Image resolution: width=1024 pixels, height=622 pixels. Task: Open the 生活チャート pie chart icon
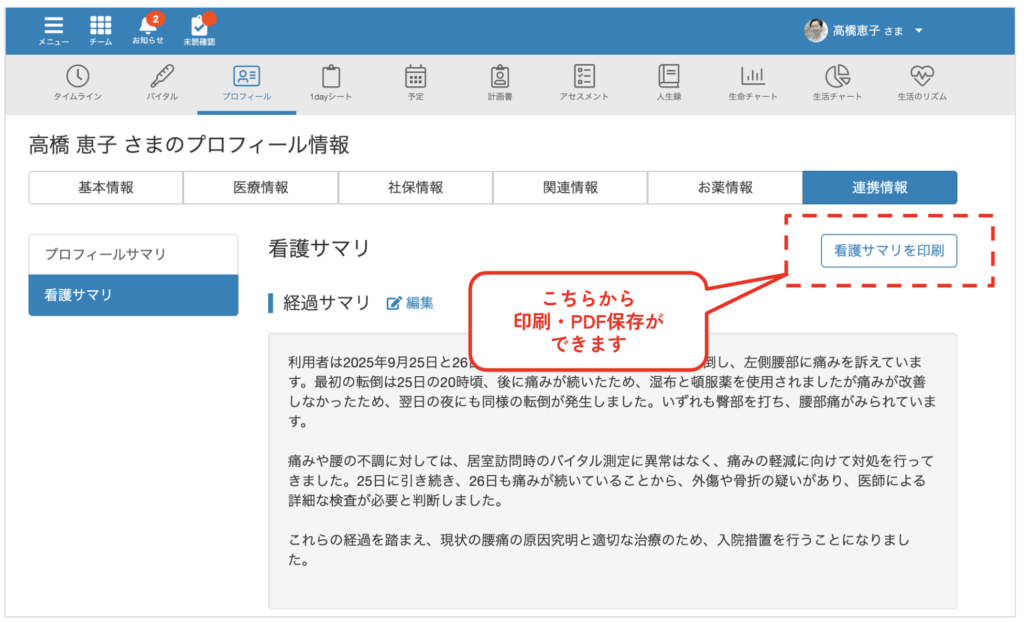(837, 77)
